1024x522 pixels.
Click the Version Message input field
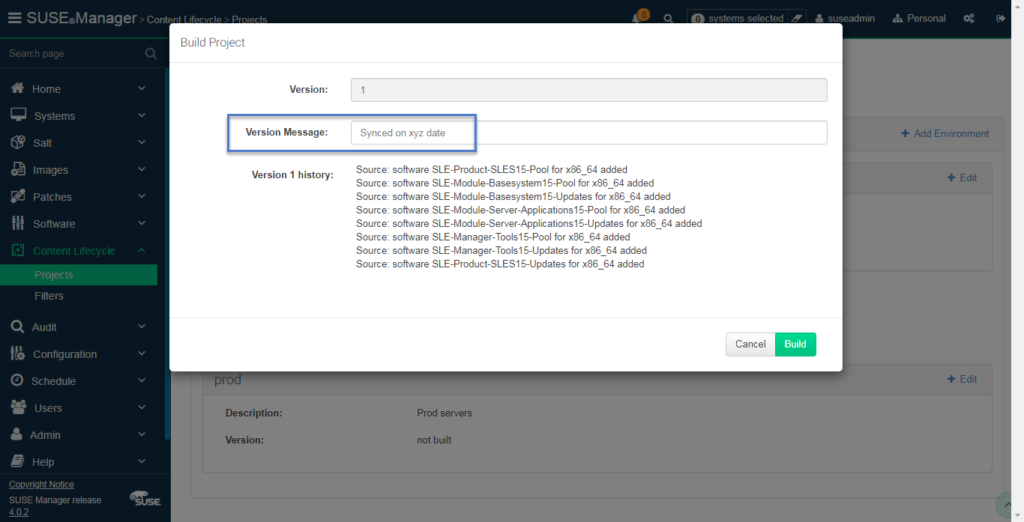click(589, 133)
